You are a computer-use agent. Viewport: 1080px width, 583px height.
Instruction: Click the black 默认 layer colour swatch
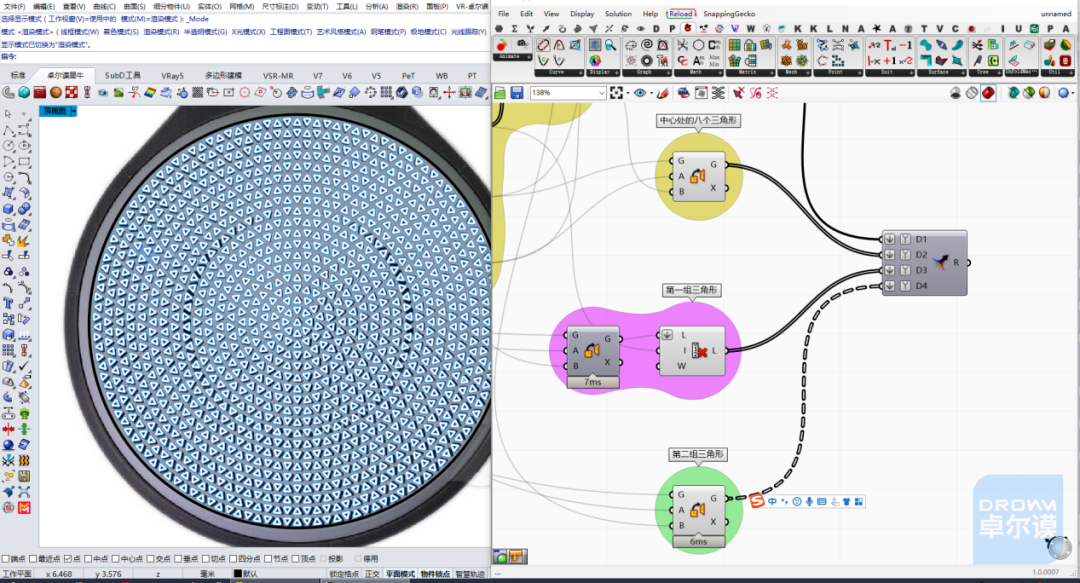[x=238, y=573]
